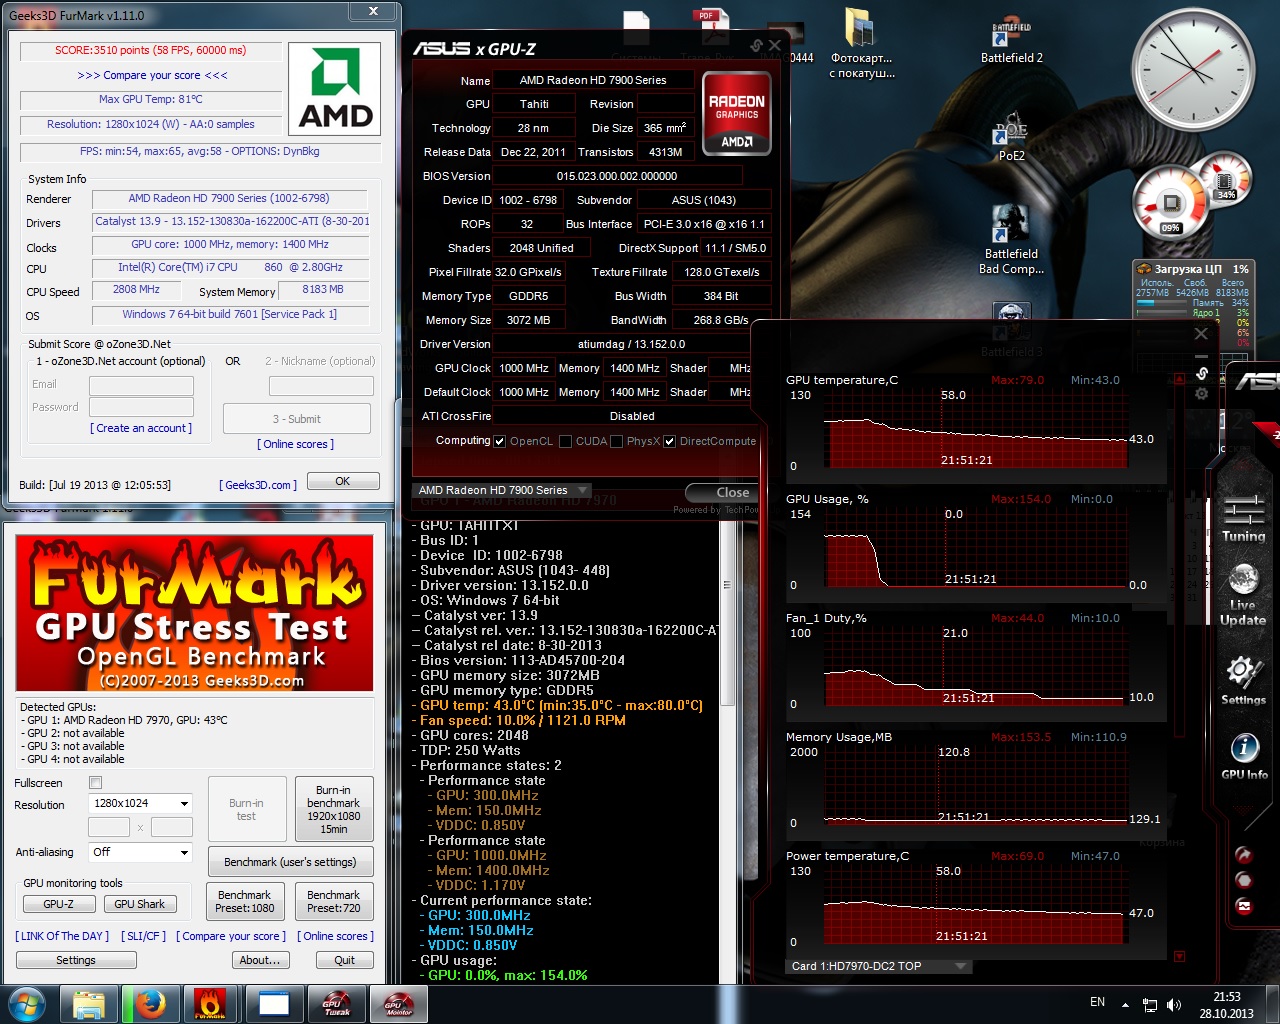Open the AMD Radeon HD 7900 Series card dropdown
The height and width of the screenshot is (1024, 1280).
click(501, 491)
